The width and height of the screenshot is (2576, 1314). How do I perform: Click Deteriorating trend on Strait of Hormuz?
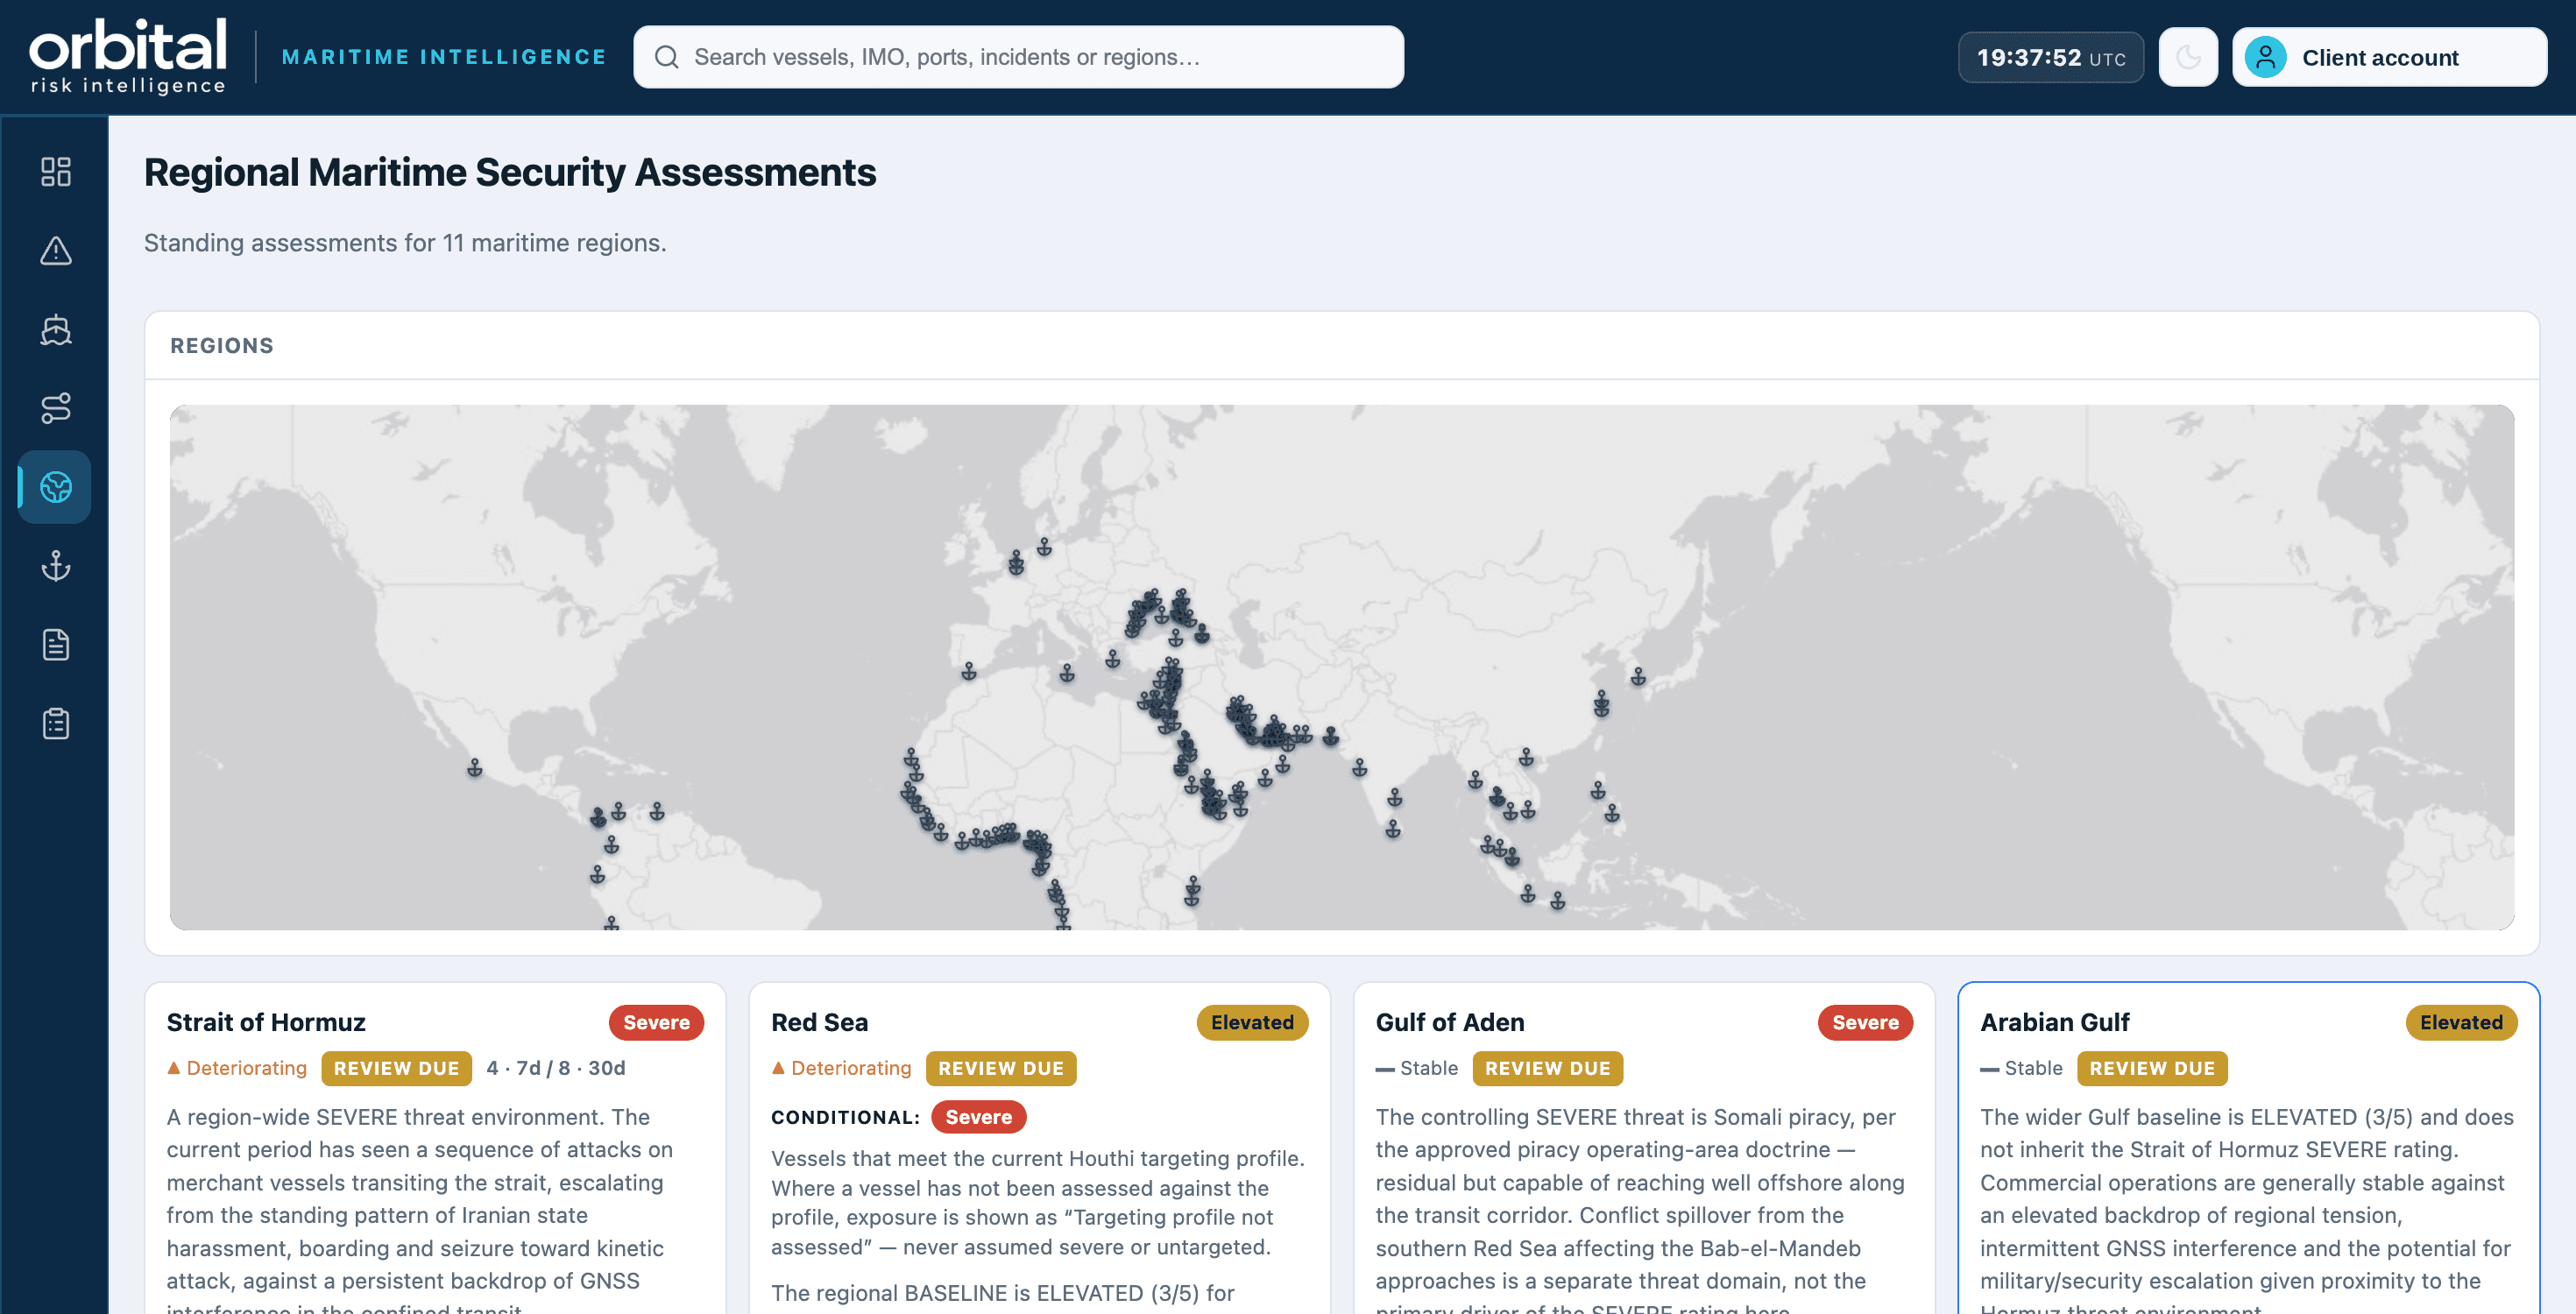(x=237, y=1068)
